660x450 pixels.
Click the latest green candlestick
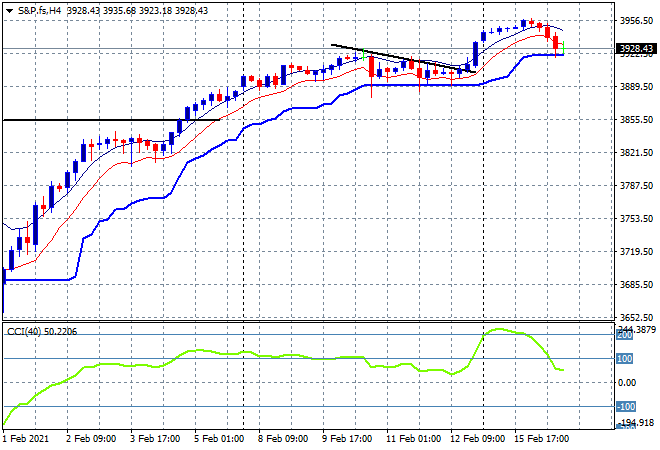point(564,47)
